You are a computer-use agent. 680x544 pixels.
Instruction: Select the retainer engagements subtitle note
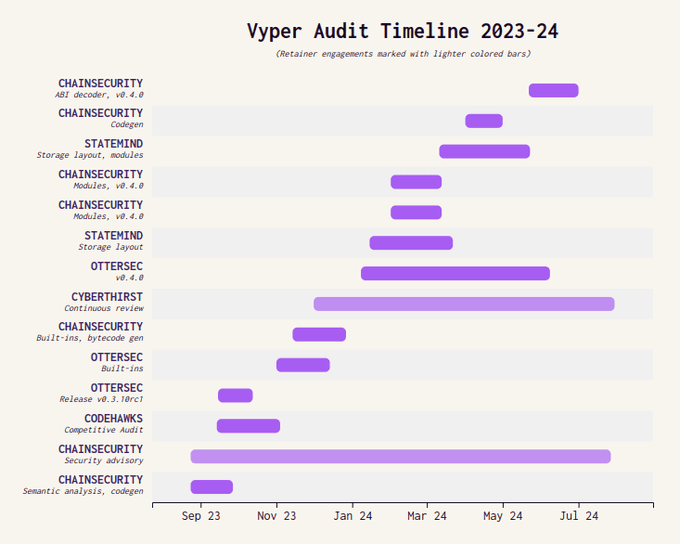pyautogui.click(x=402, y=54)
